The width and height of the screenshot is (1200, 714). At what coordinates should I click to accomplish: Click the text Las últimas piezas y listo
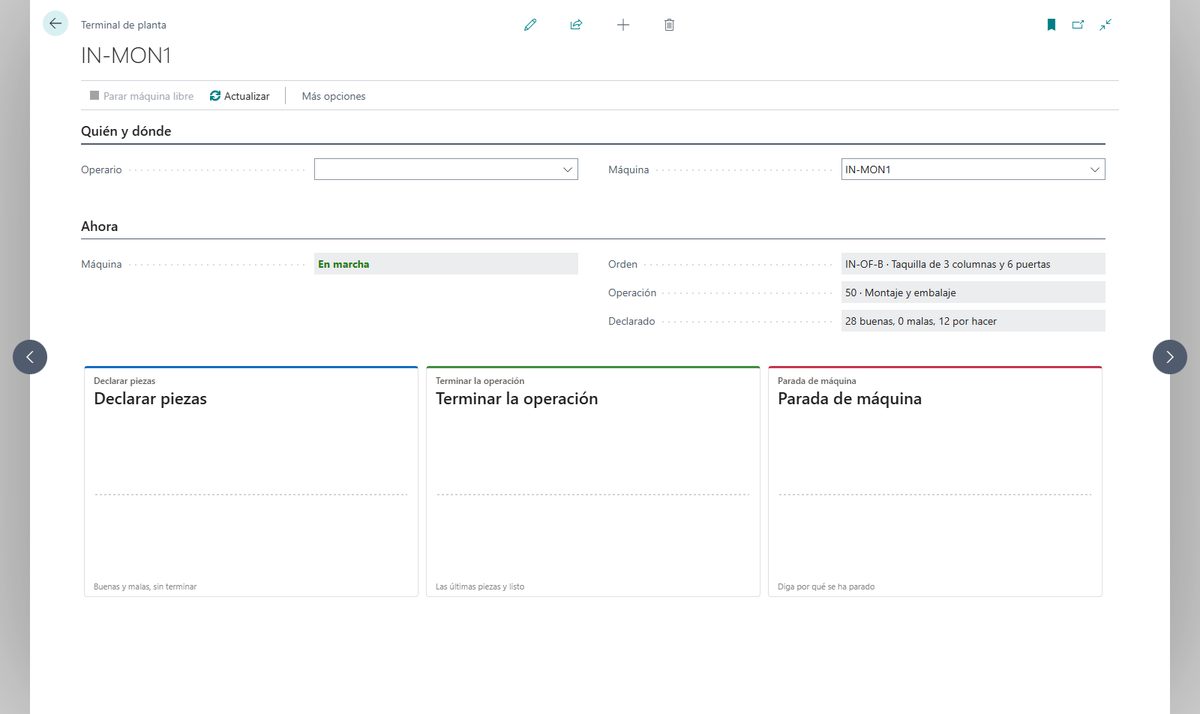(x=480, y=586)
